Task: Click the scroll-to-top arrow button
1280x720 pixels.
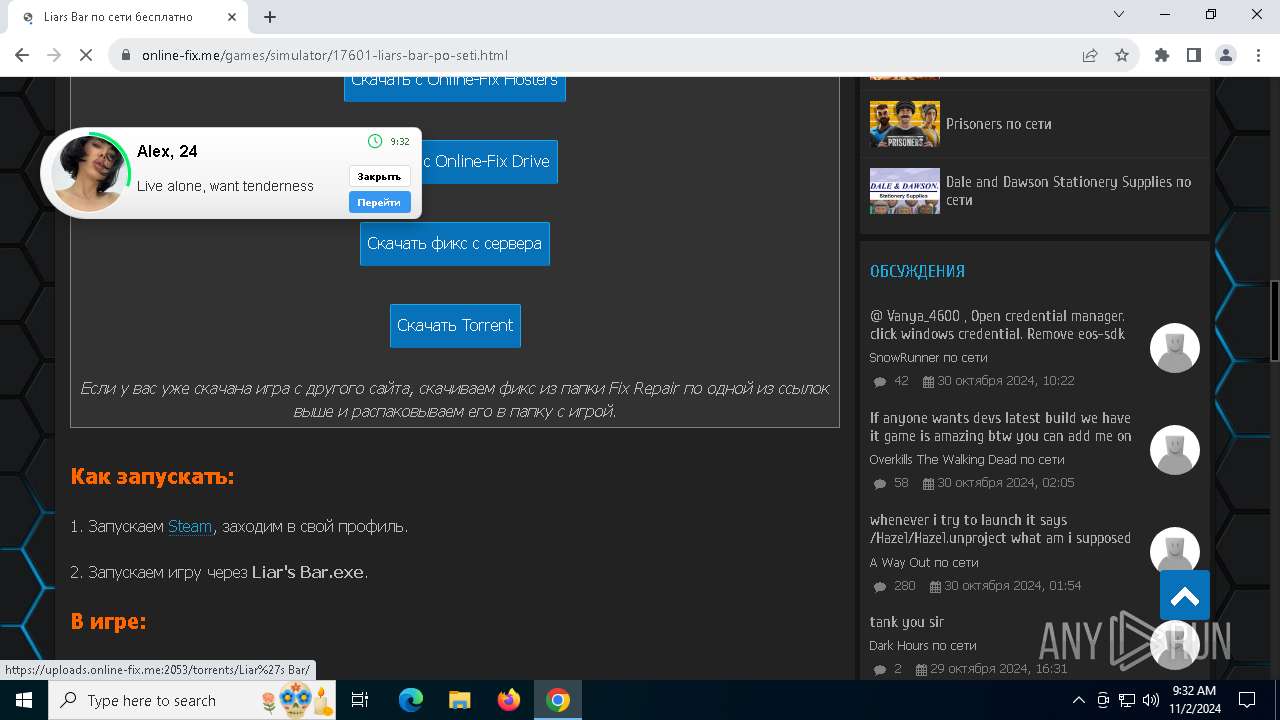Action: point(1185,596)
